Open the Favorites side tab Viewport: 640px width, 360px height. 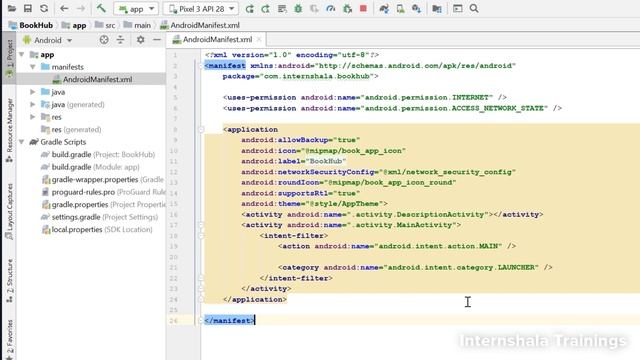coord(9,339)
